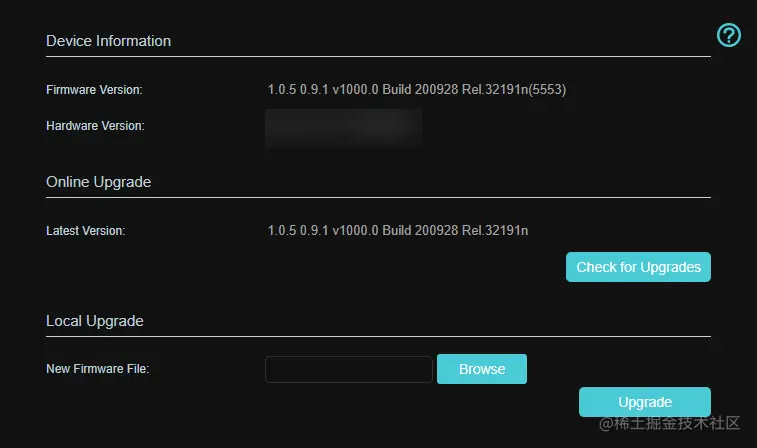Start the local firmware Upgrade
This screenshot has width=757, height=448.
pyautogui.click(x=645, y=402)
